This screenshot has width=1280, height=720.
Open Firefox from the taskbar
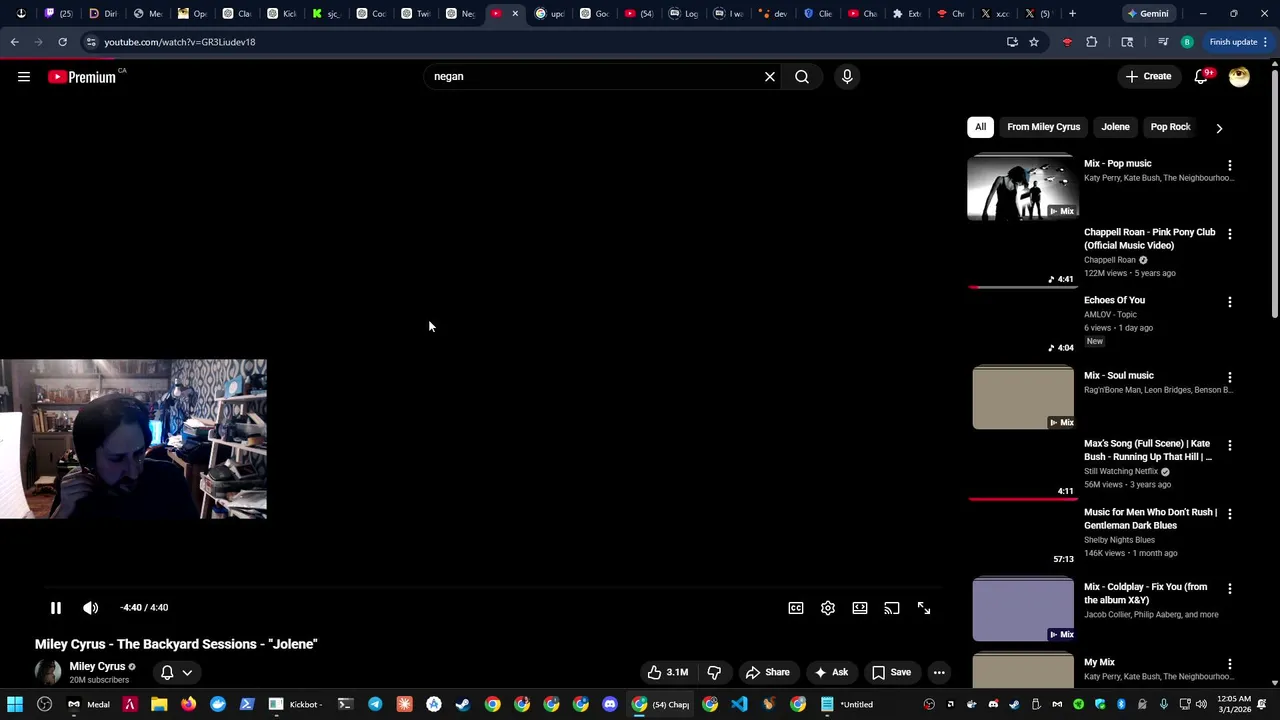[x=188, y=704]
